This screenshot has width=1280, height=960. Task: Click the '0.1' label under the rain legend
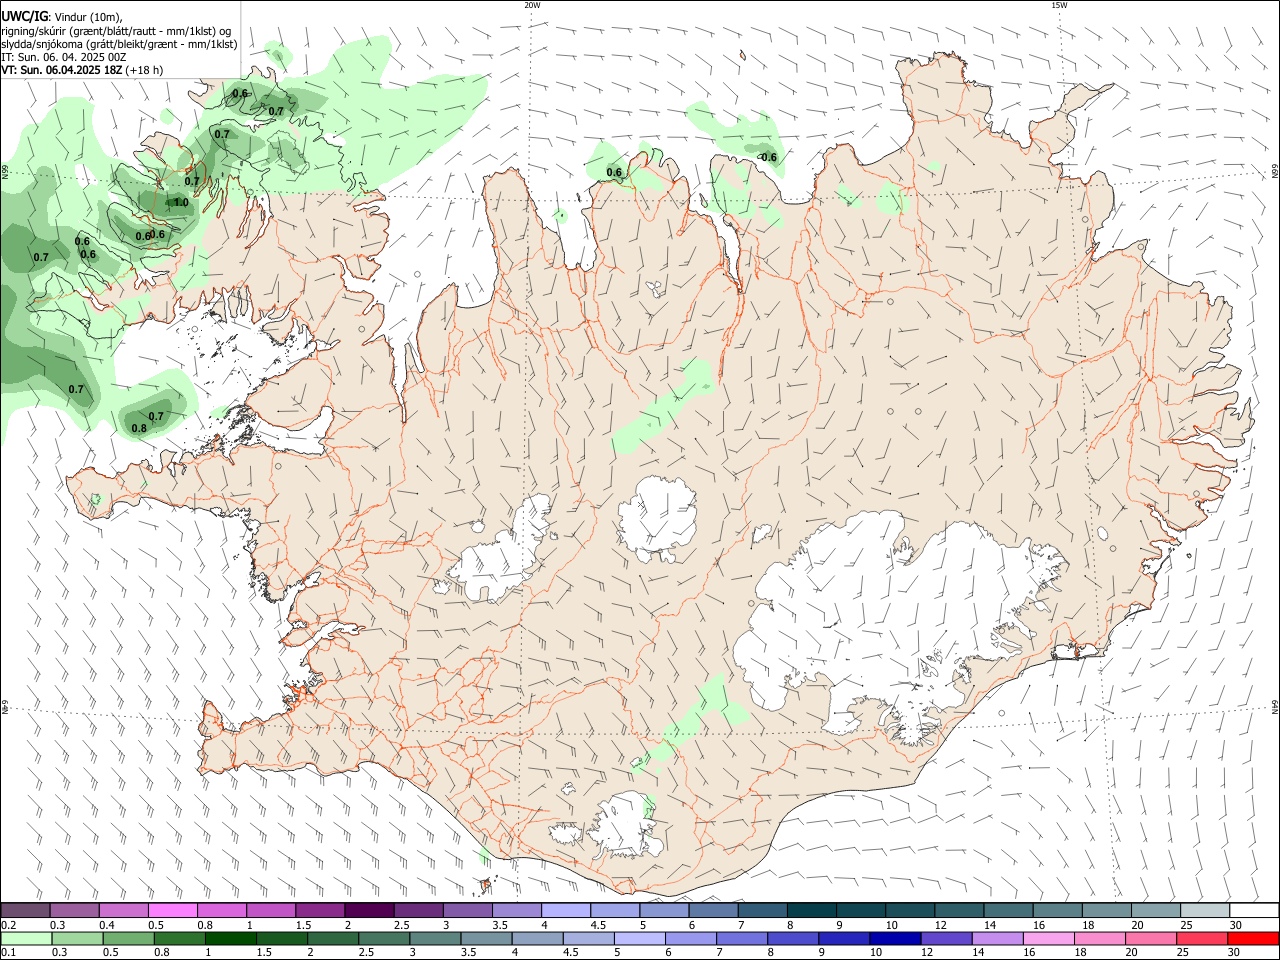8,953
